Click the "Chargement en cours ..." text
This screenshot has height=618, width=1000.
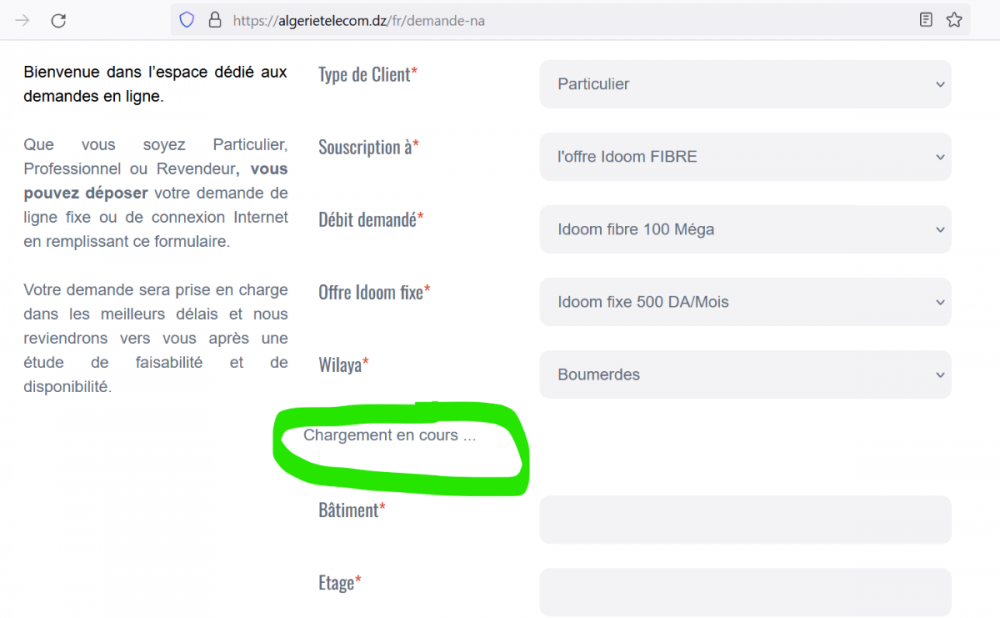click(x=389, y=436)
